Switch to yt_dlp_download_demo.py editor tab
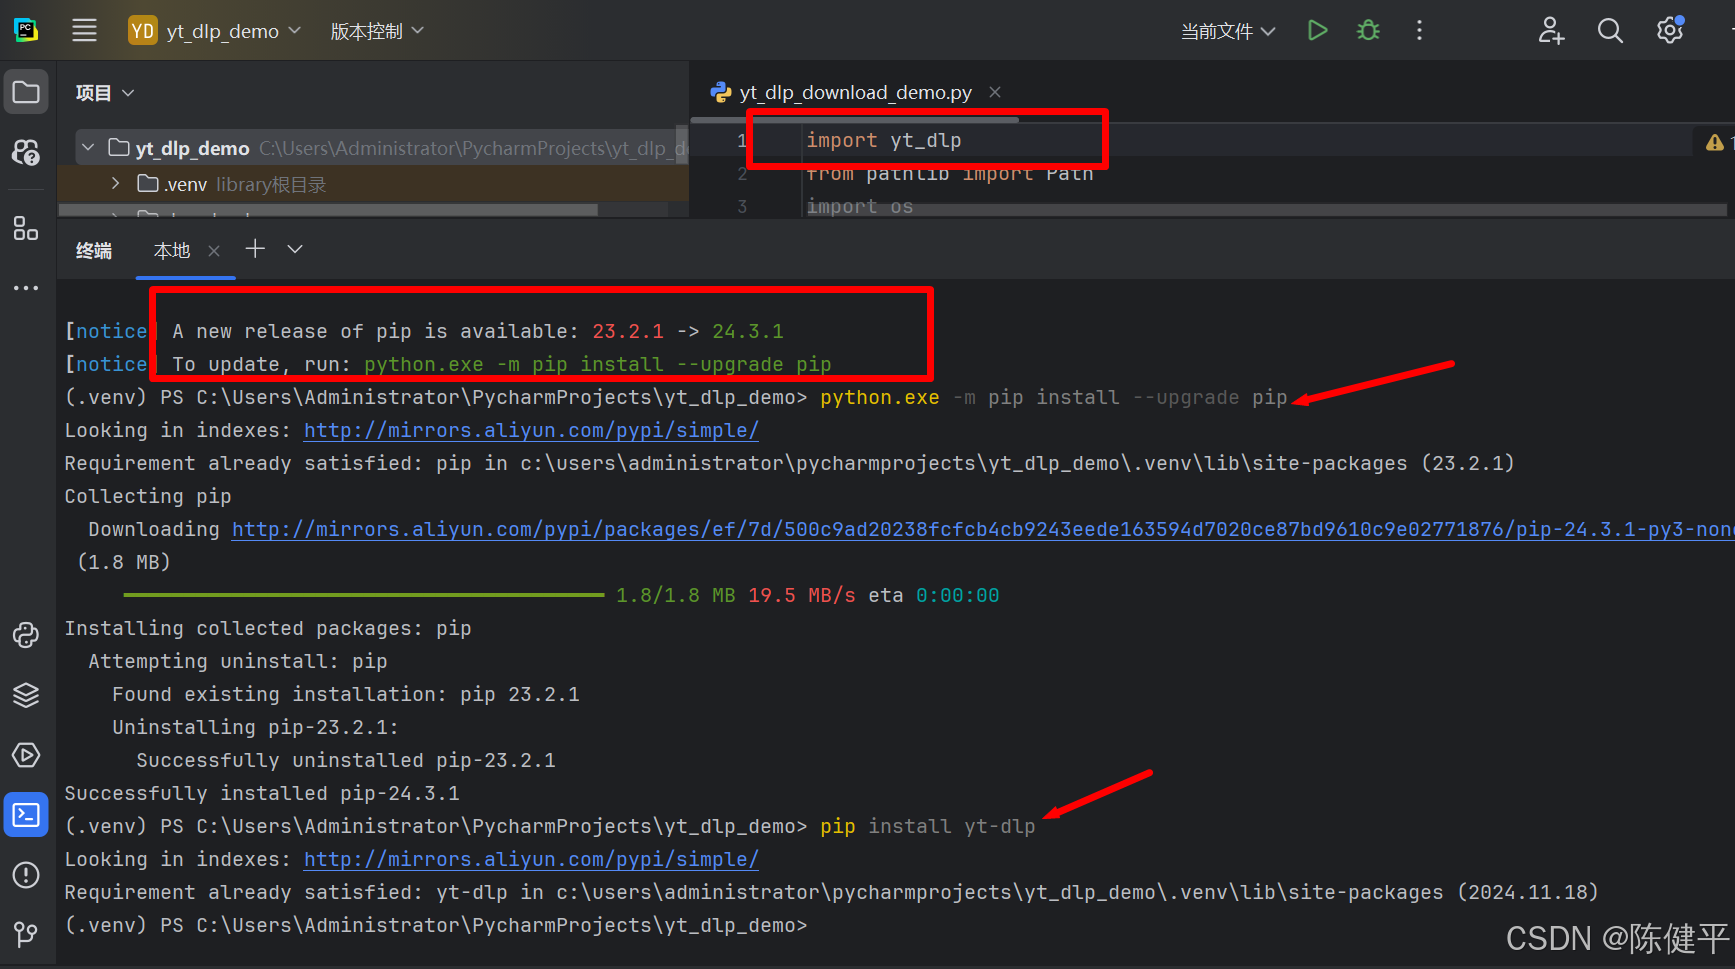This screenshot has height=969, width=1735. (855, 92)
